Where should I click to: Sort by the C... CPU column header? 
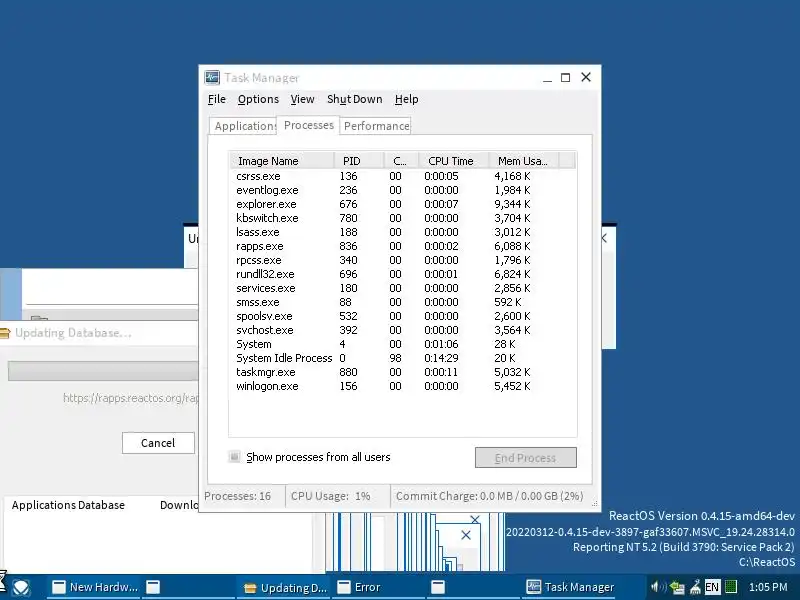click(401, 161)
